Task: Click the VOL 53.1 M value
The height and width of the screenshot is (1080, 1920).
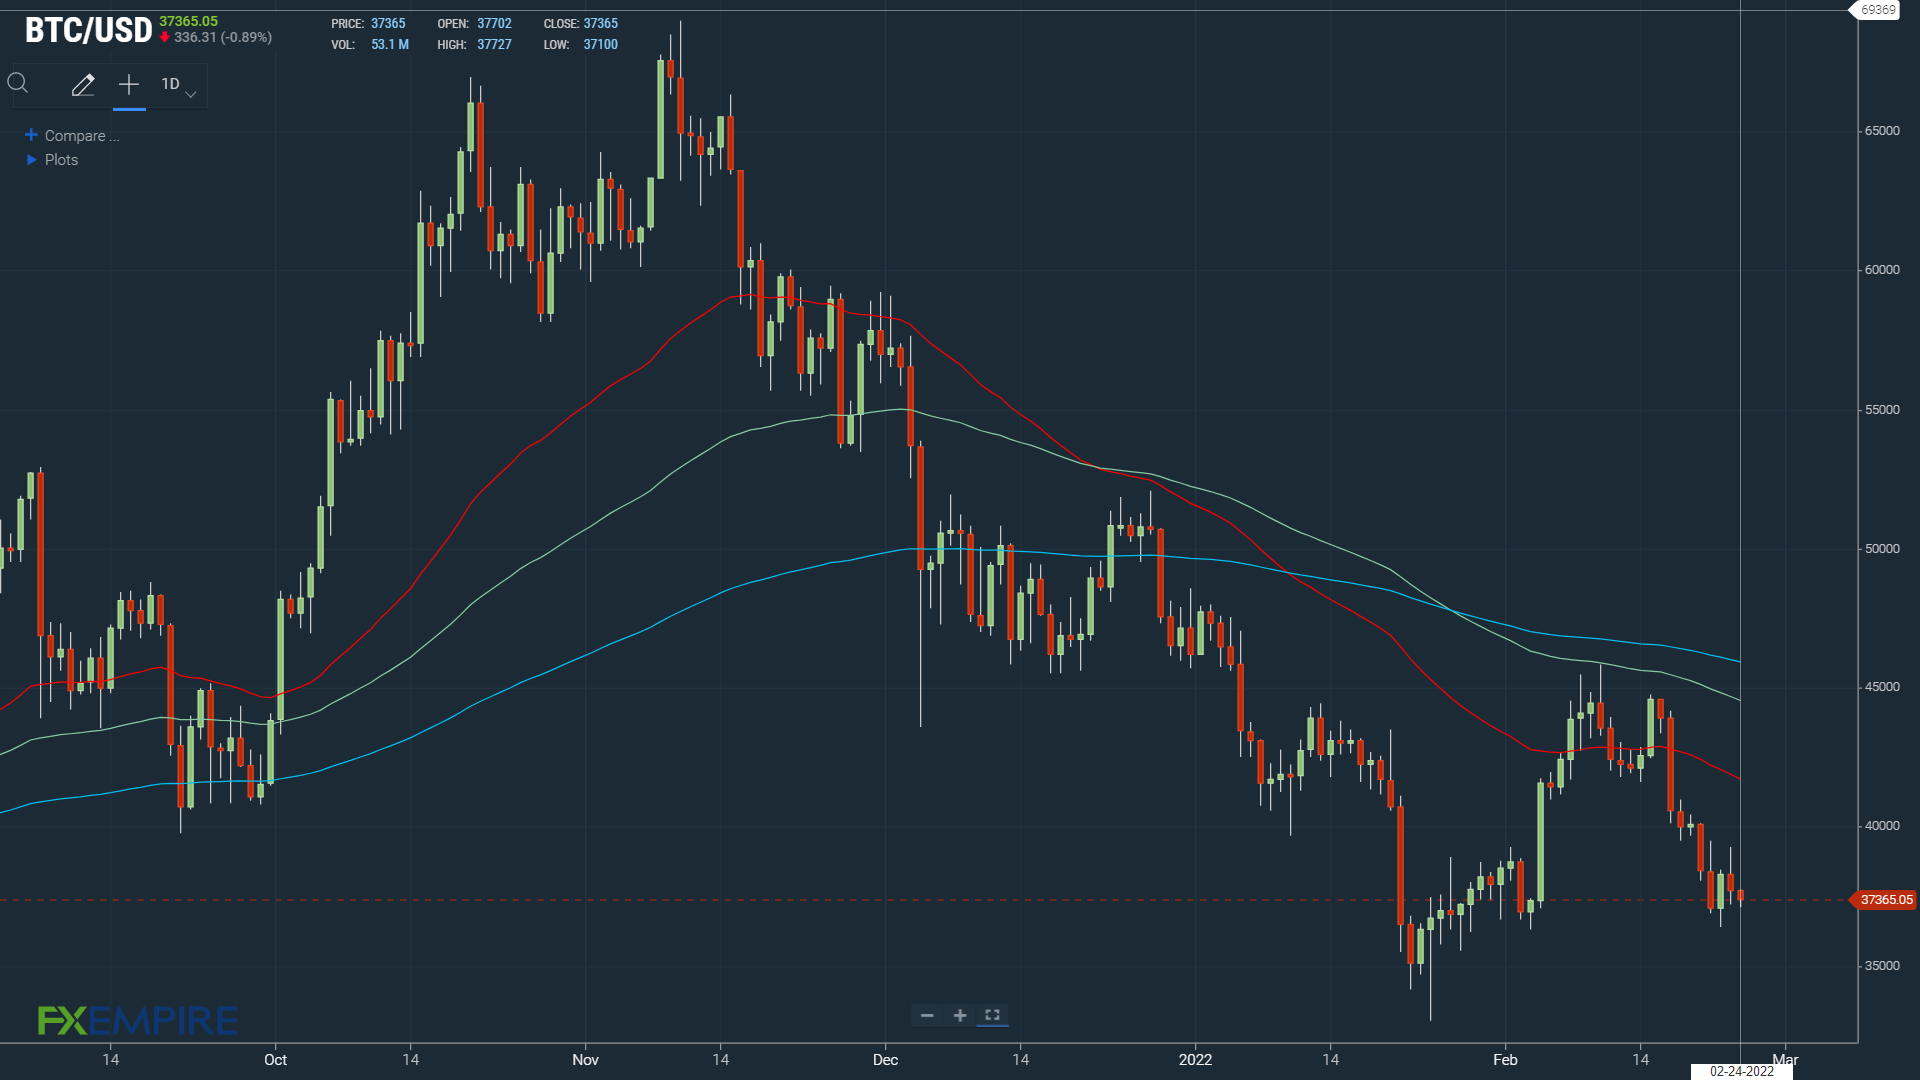Action: 390,45
